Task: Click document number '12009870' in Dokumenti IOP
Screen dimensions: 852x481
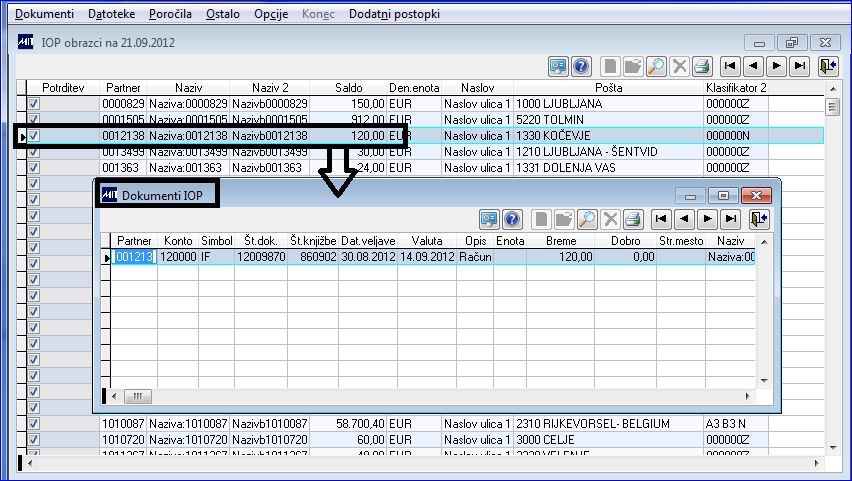Action: tap(261, 257)
